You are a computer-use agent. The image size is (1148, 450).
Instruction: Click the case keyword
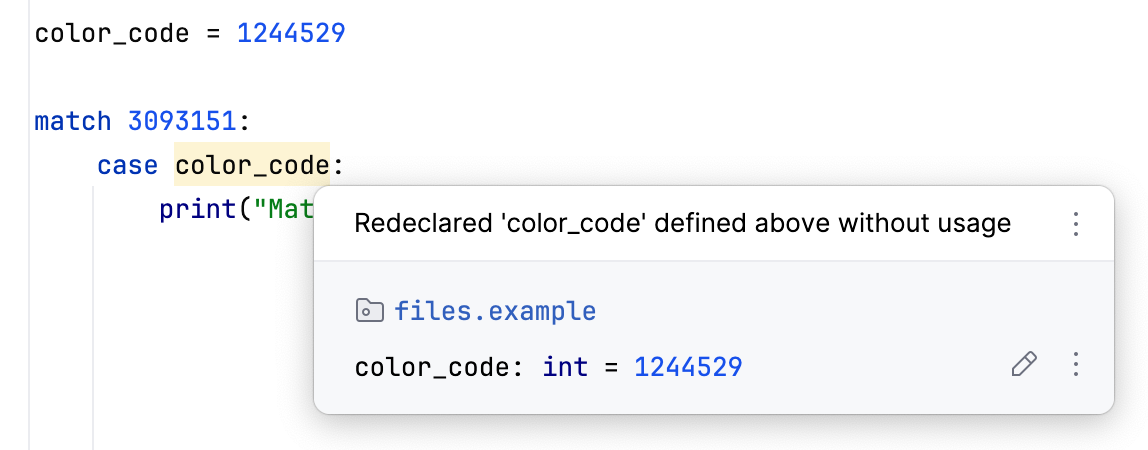coord(127,165)
